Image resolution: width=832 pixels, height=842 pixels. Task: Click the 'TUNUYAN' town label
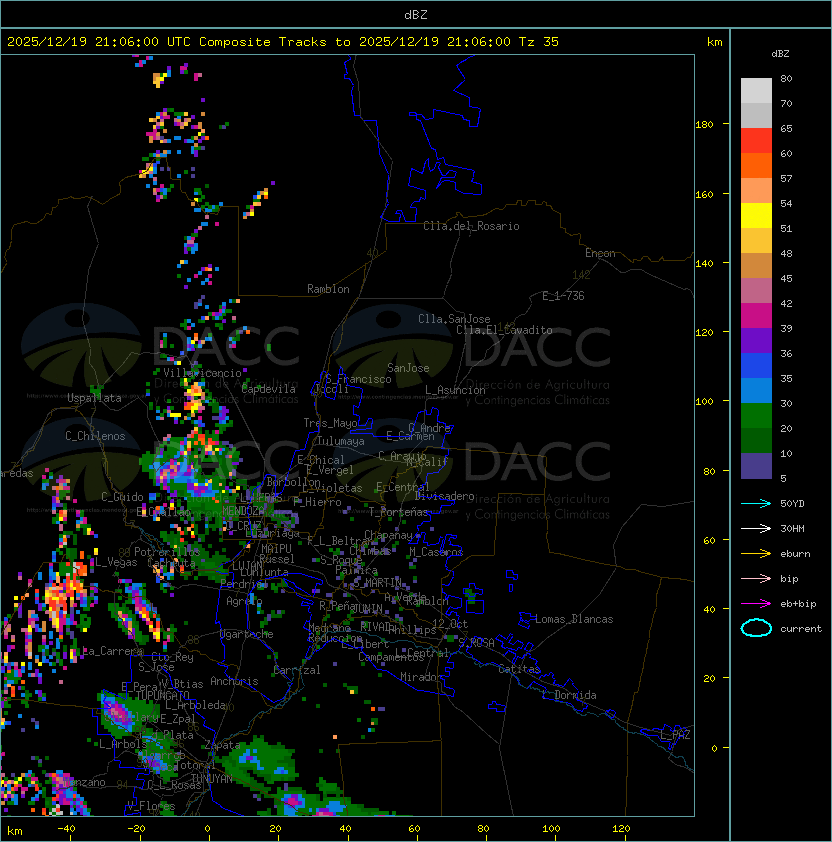click(212, 779)
